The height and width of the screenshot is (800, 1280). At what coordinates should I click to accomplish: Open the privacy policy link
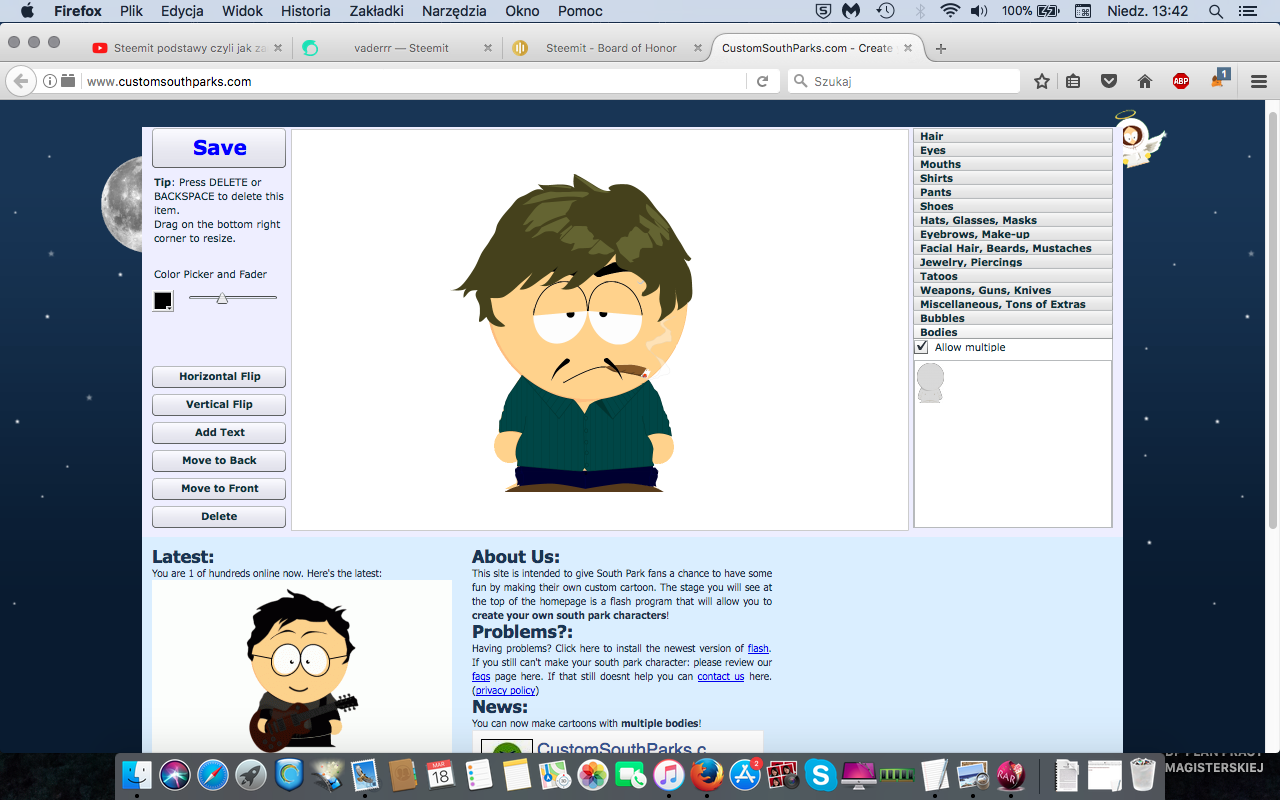click(505, 691)
